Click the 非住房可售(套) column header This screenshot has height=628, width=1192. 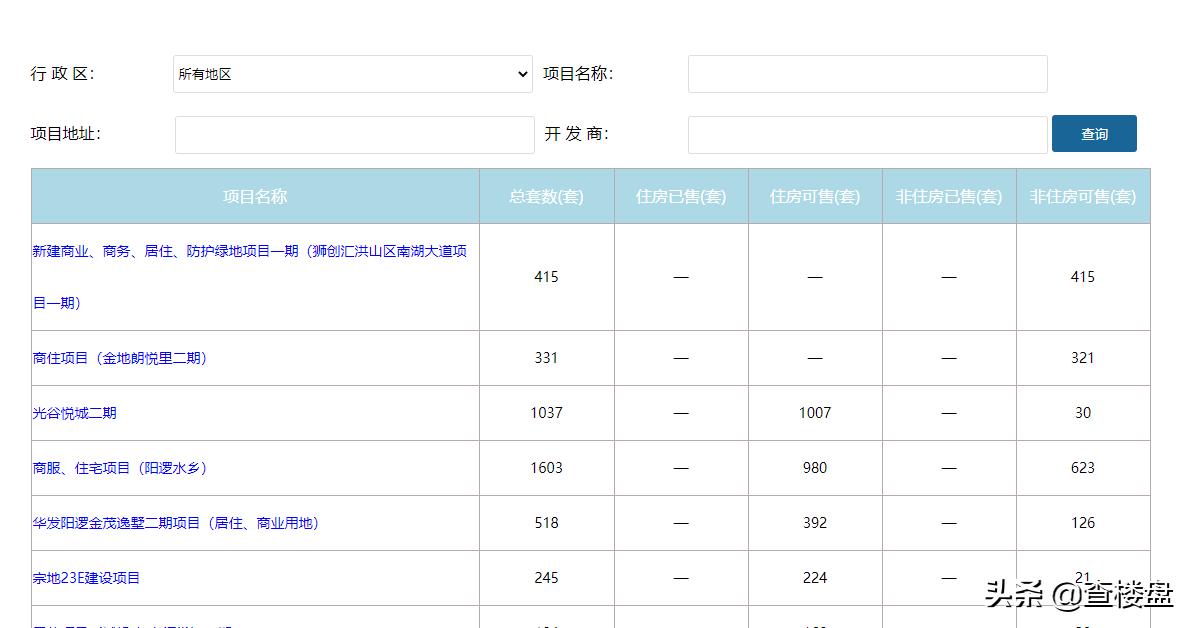[1083, 196]
